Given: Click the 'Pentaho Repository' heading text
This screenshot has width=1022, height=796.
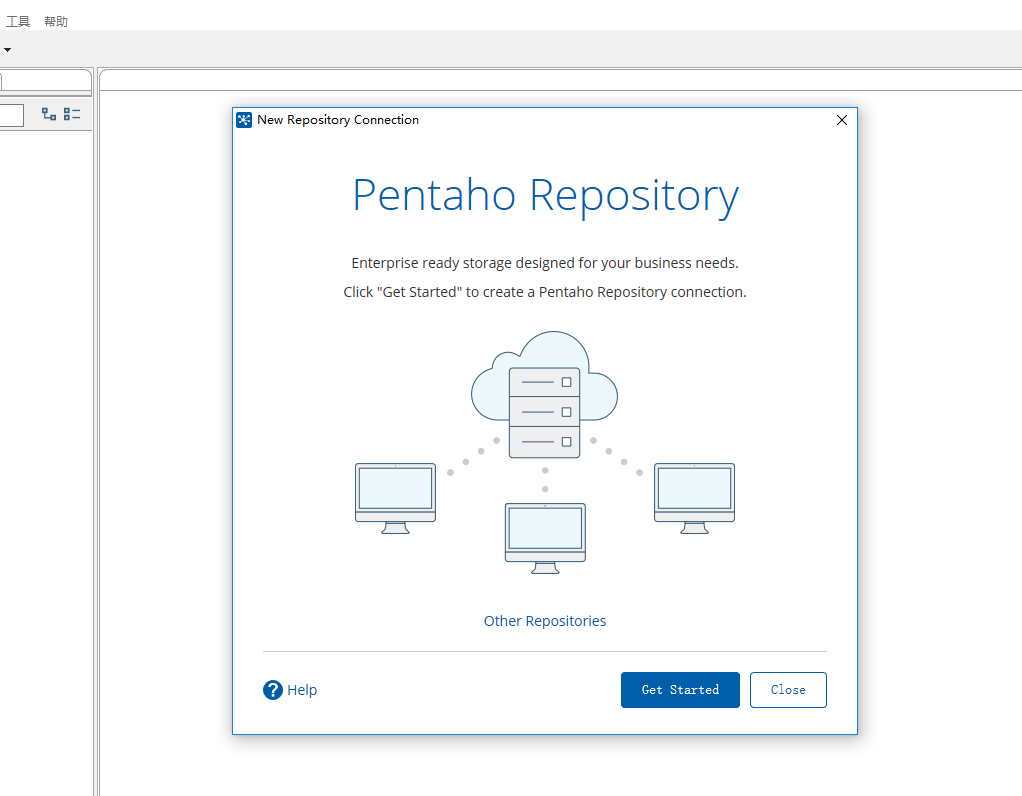Looking at the screenshot, I should (546, 196).
